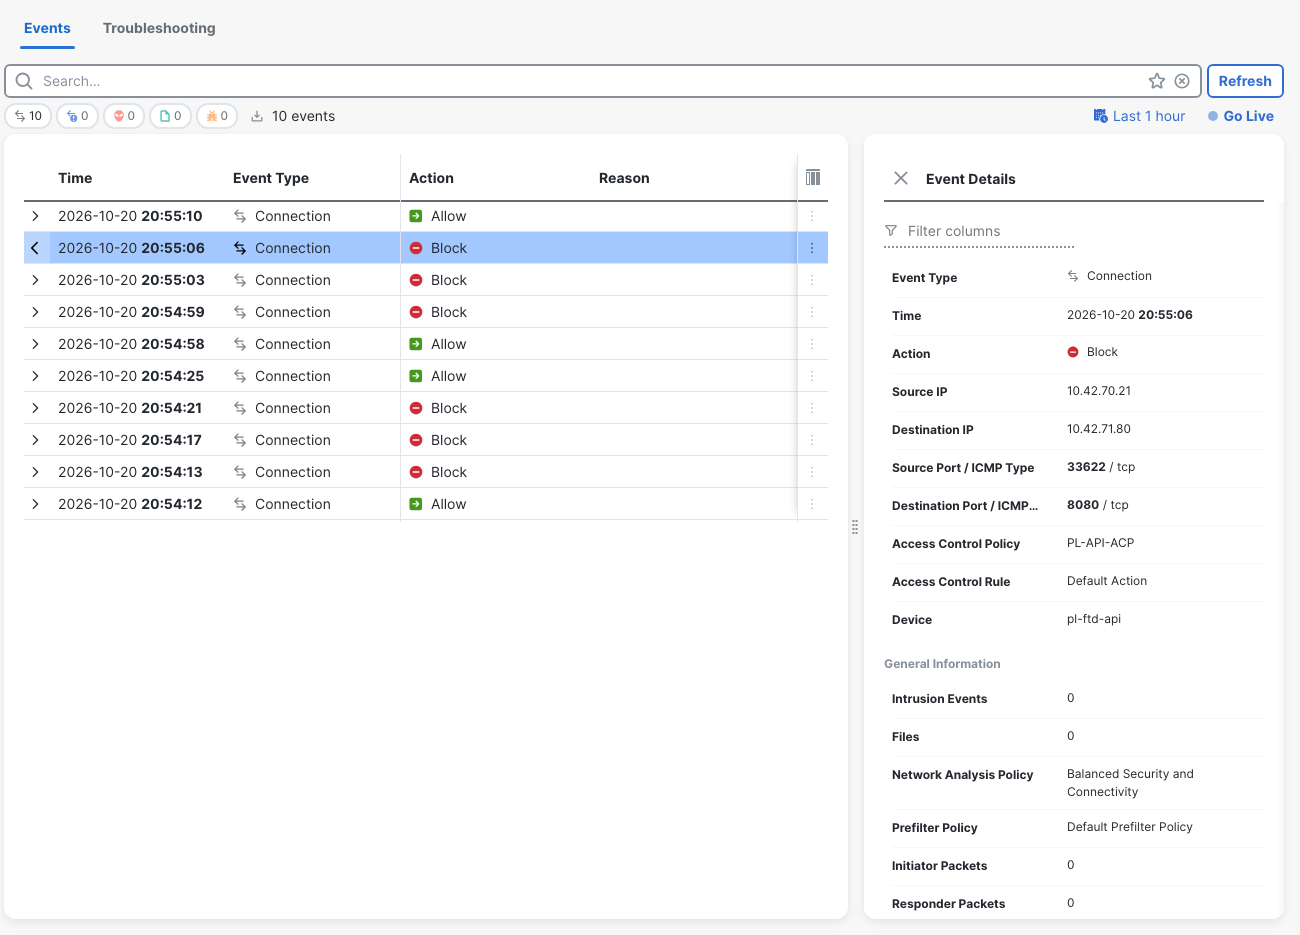Expand the 20:54:21 event row
The width and height of the screenshot is (1300, 935).
click(35, 408)
